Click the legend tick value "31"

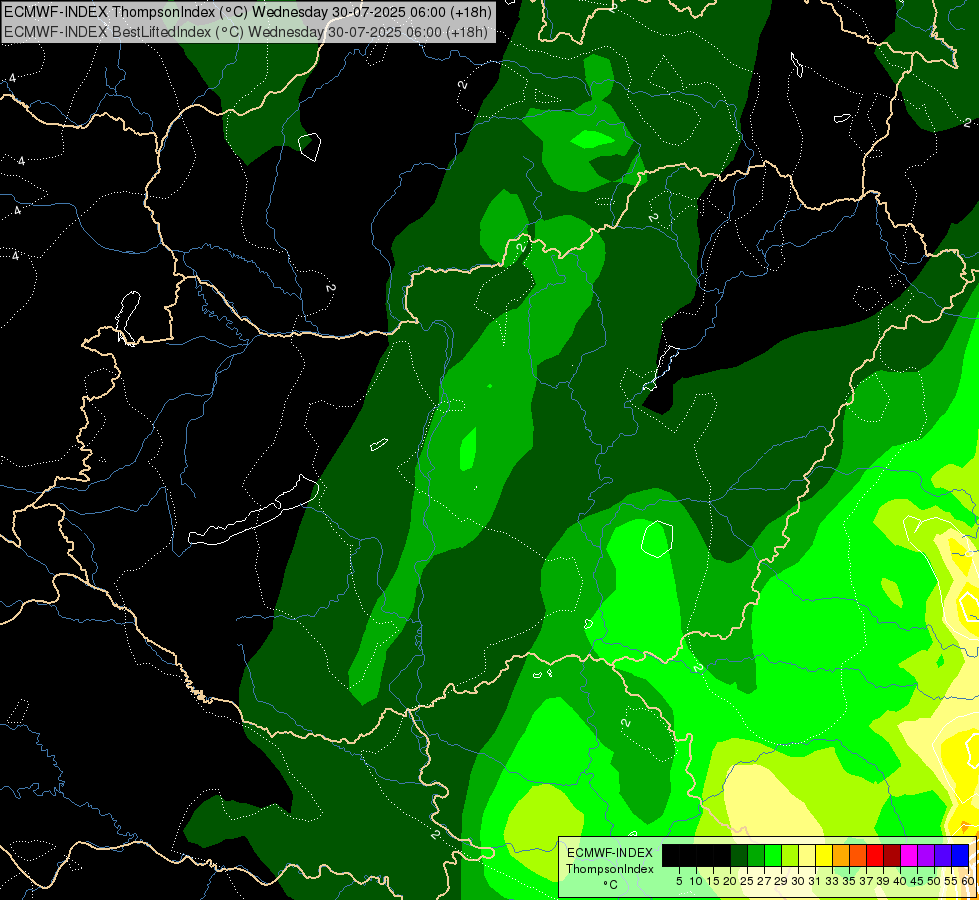[815, 881]
